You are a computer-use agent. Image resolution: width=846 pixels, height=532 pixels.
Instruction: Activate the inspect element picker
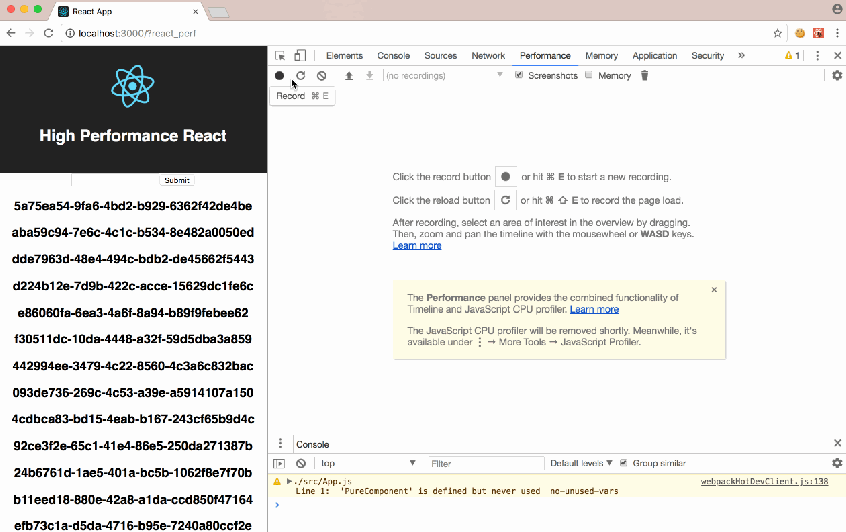280,56
